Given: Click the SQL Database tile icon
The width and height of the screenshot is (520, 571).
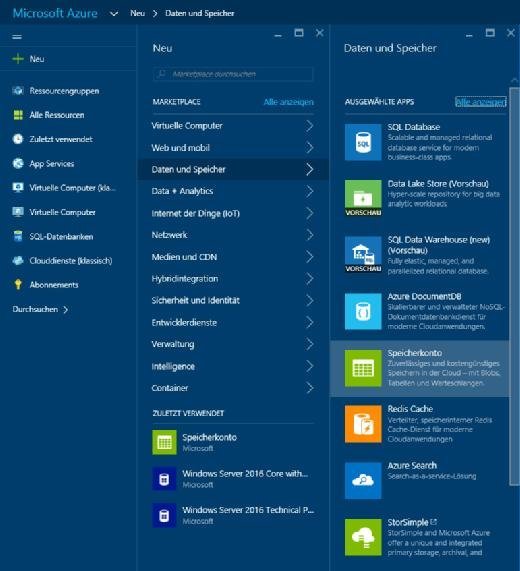Looking at the screenshot, I should 363,142.
